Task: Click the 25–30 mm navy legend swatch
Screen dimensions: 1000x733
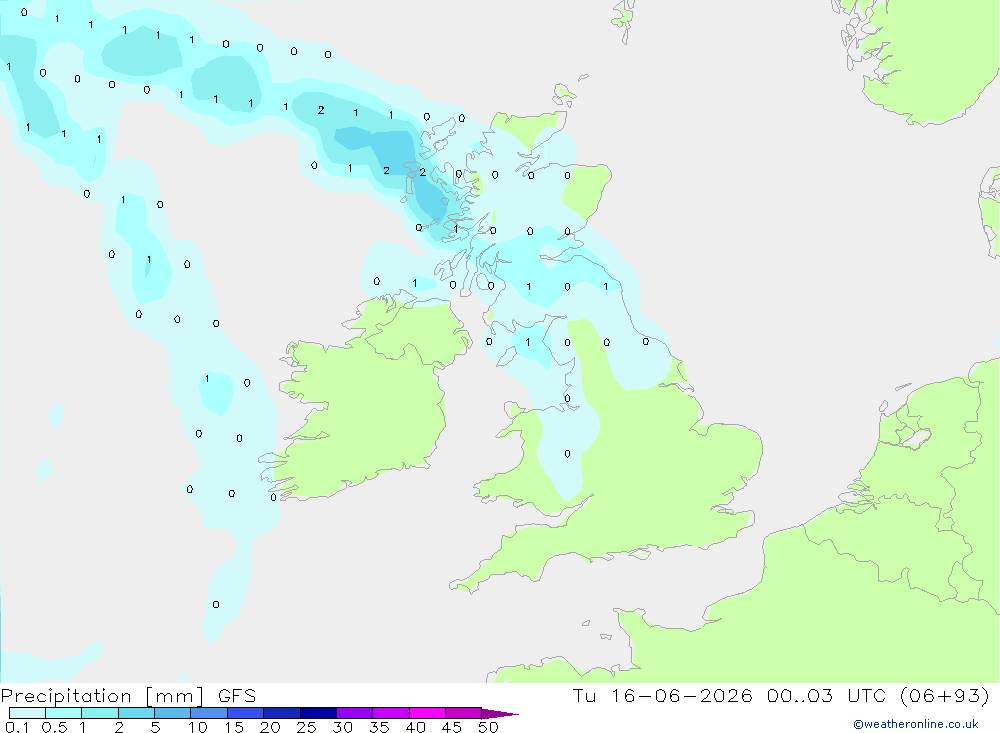Action: 318,713
